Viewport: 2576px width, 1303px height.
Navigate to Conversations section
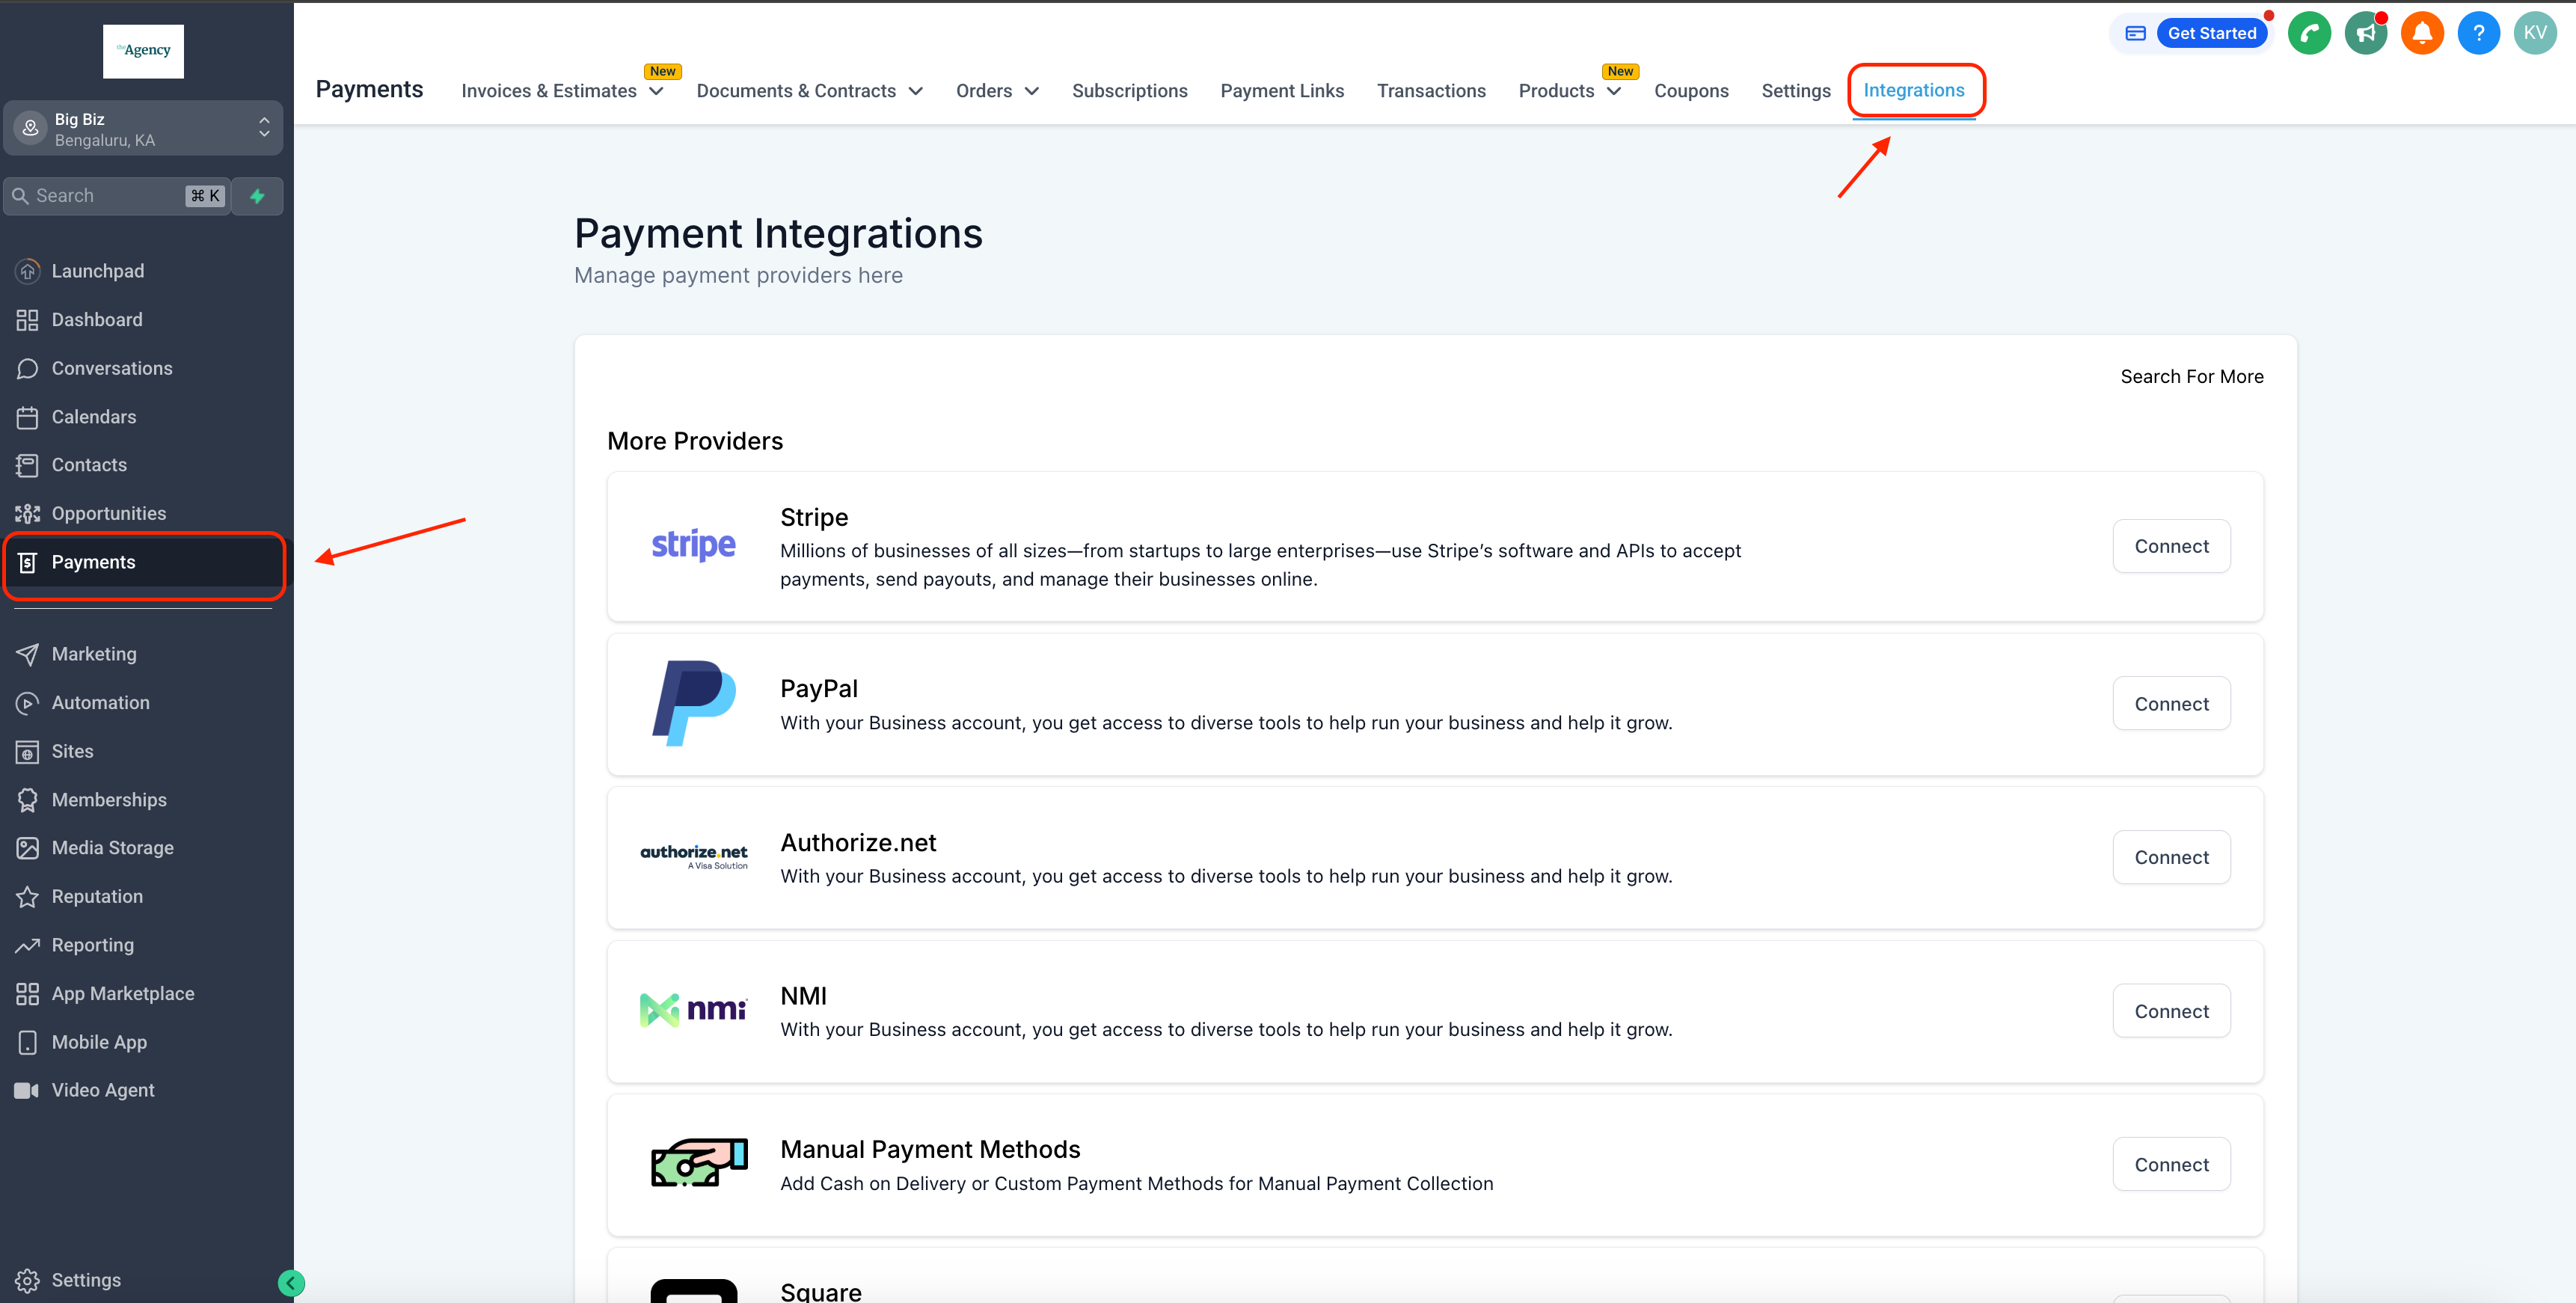click(x=111, y=367)
